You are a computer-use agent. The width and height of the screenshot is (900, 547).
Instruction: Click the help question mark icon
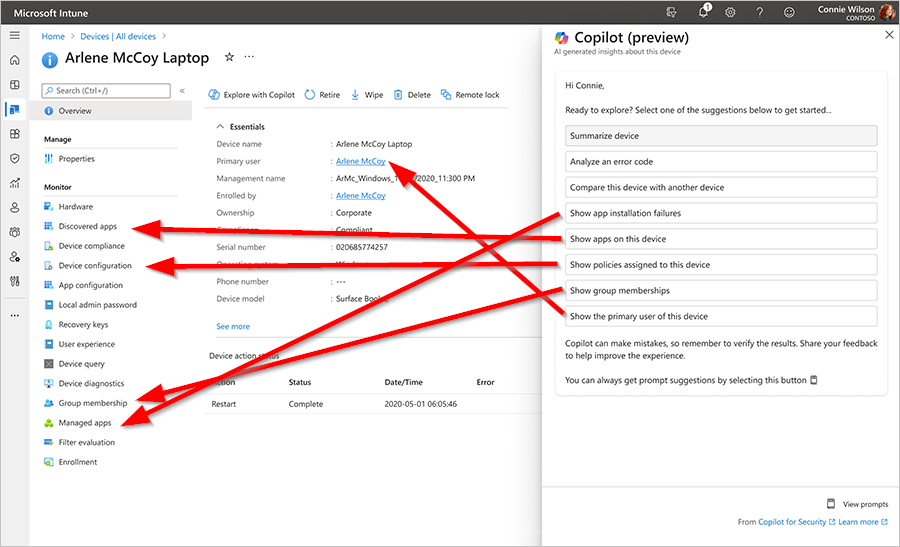tap(759, 12)
